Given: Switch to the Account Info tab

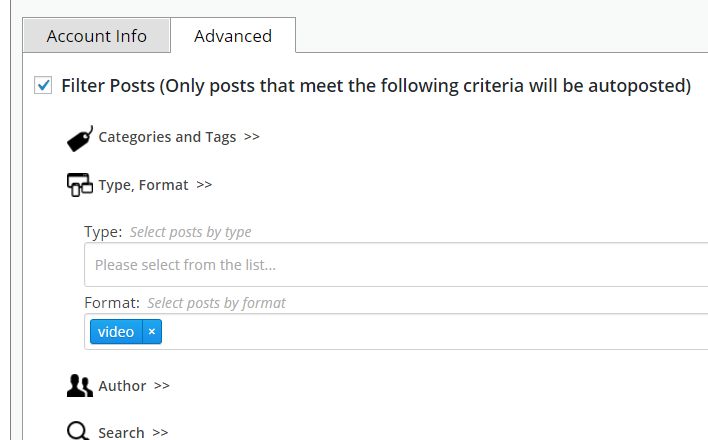Looking at the screenshot, I should tap(97, 36).
